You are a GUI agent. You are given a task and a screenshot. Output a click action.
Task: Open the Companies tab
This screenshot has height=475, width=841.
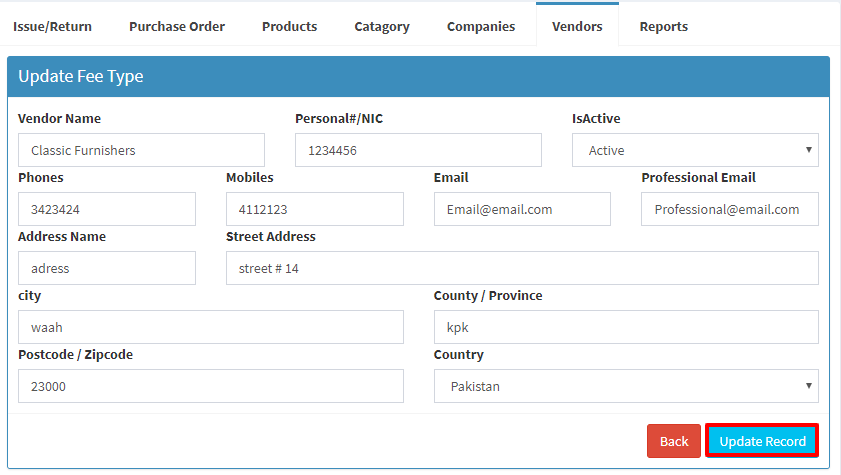(x=481, y=26)
